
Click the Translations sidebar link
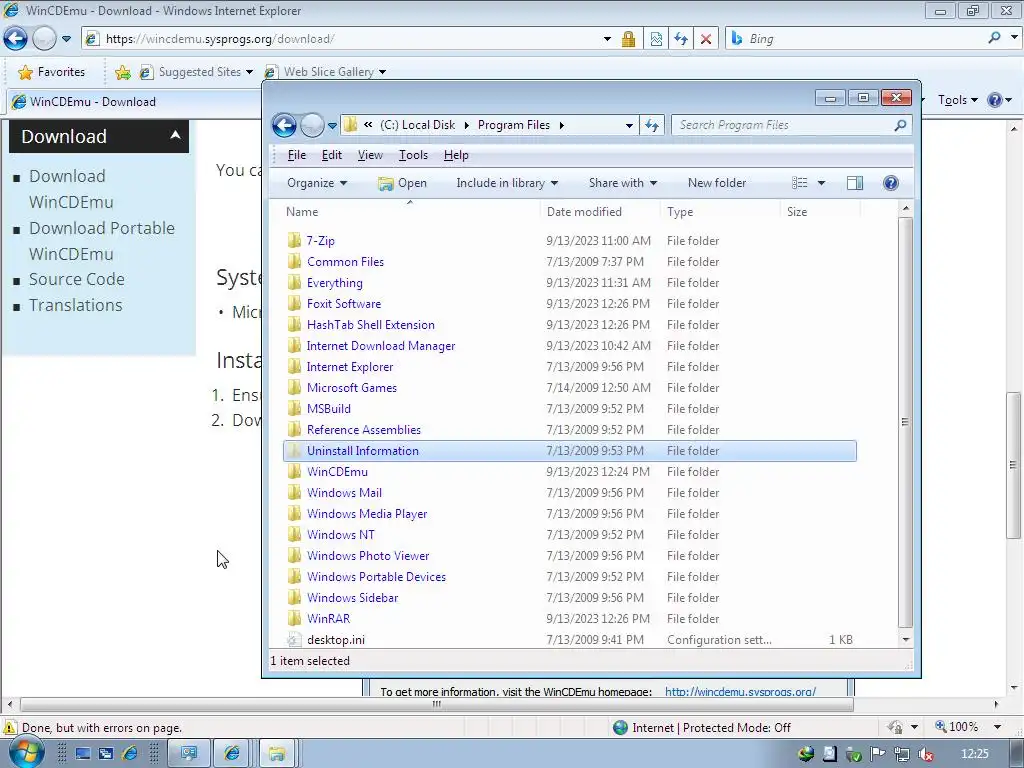(x=76, y=305)
